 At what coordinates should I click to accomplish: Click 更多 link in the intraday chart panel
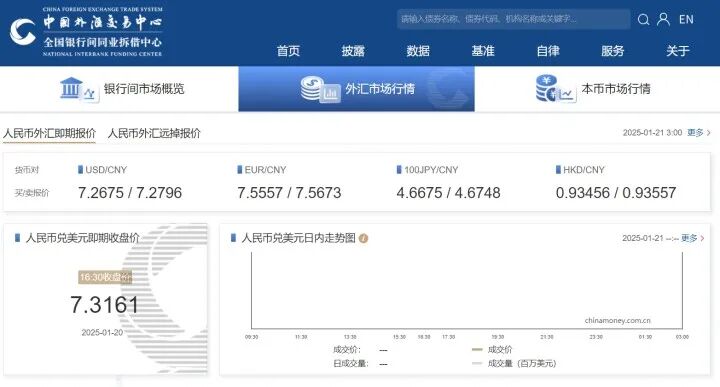[x=692, y=238]
